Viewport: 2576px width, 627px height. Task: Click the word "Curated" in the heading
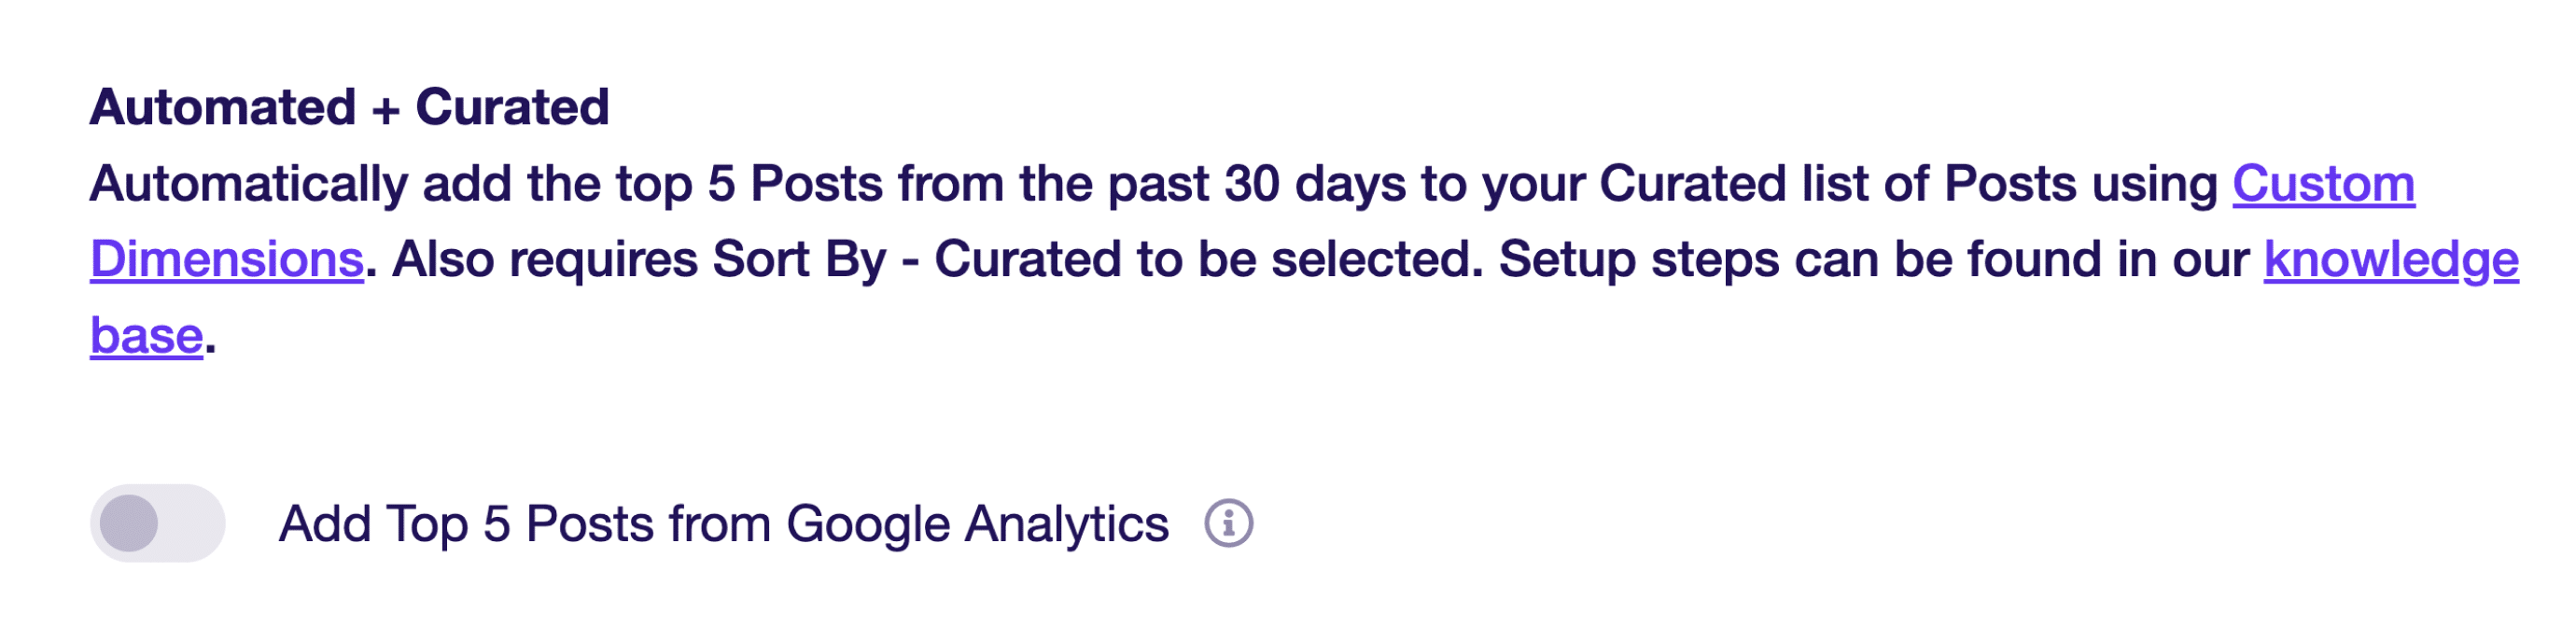tap(512, 107)
